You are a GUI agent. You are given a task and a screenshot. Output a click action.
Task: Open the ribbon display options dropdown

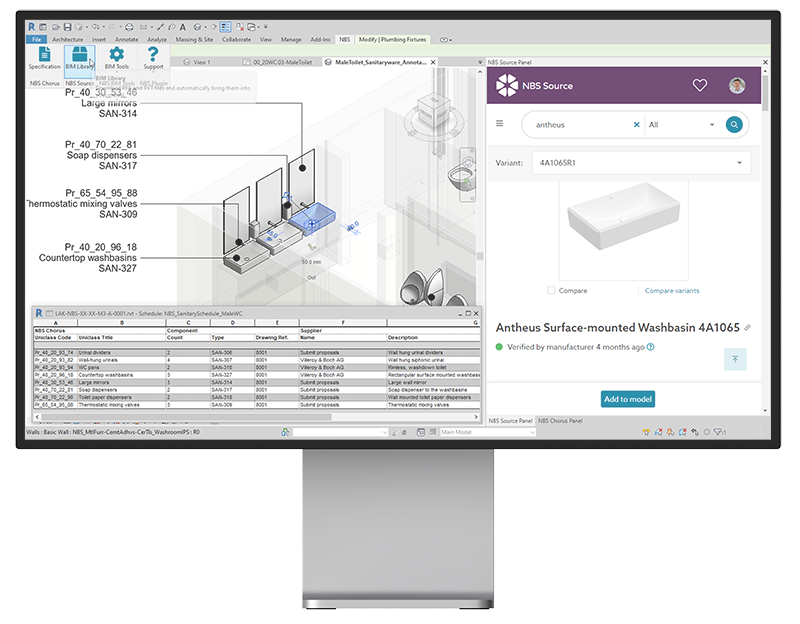click(446, 40)
